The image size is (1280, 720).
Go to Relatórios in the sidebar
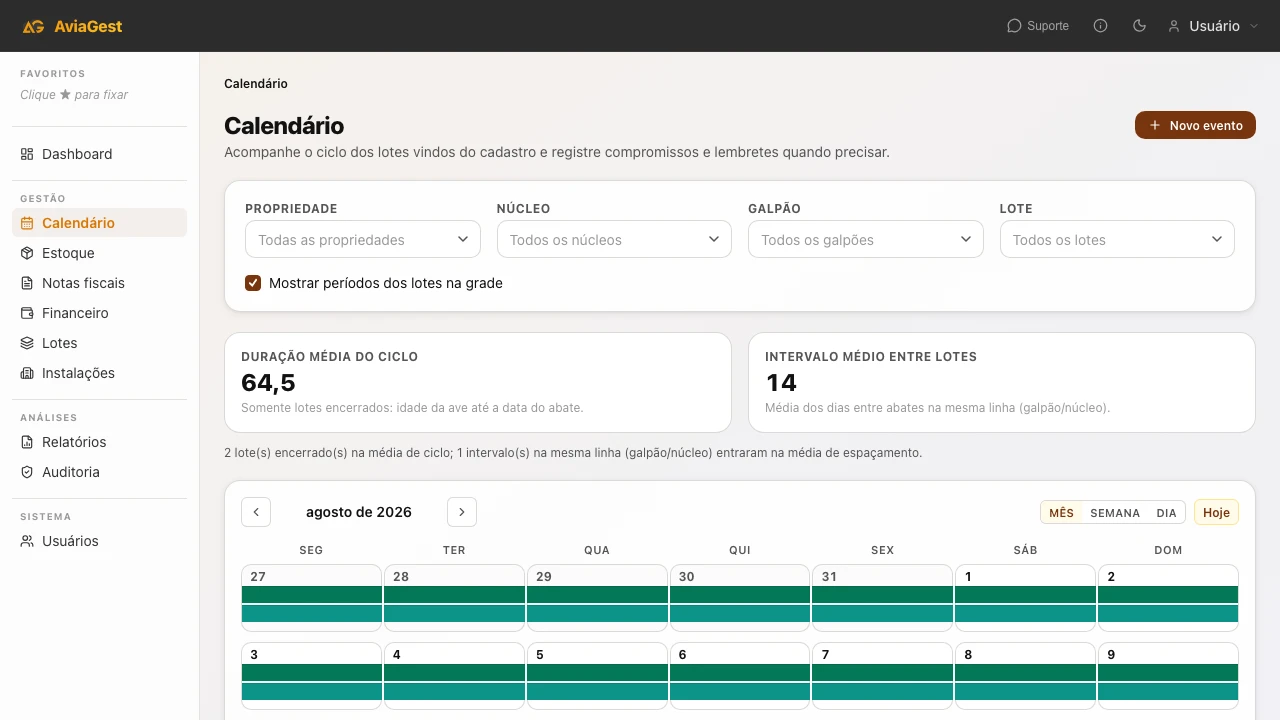pos(99,442)
